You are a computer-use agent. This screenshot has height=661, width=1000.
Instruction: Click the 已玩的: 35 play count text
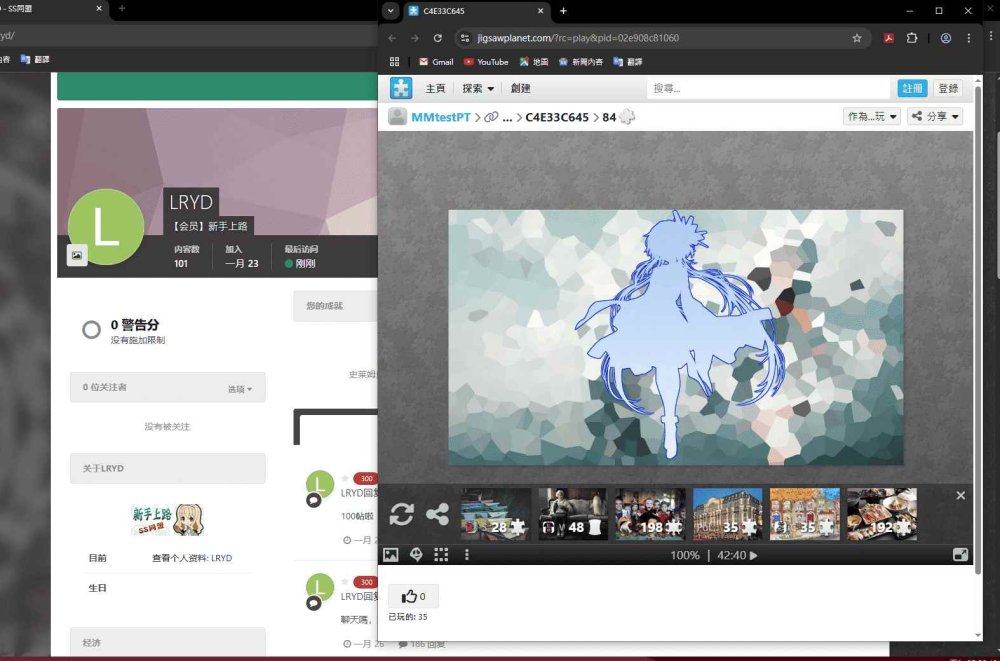408,617
